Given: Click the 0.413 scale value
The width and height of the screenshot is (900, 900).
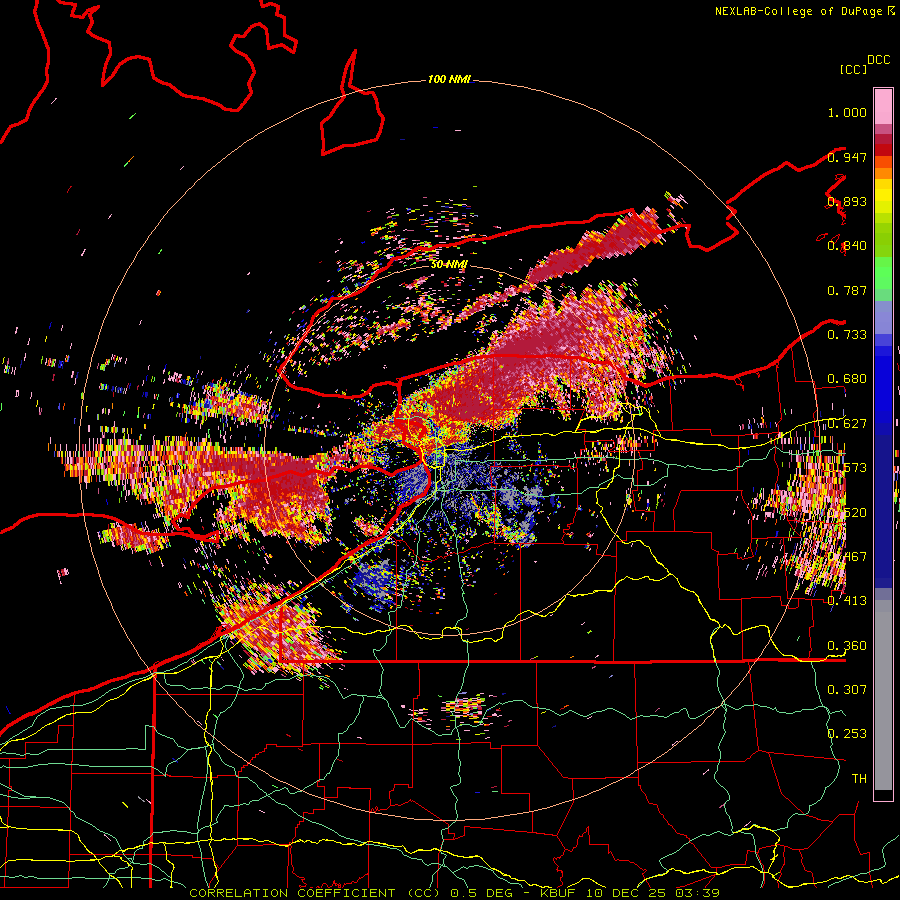Looking at the screenshot, I should point(847,601).
